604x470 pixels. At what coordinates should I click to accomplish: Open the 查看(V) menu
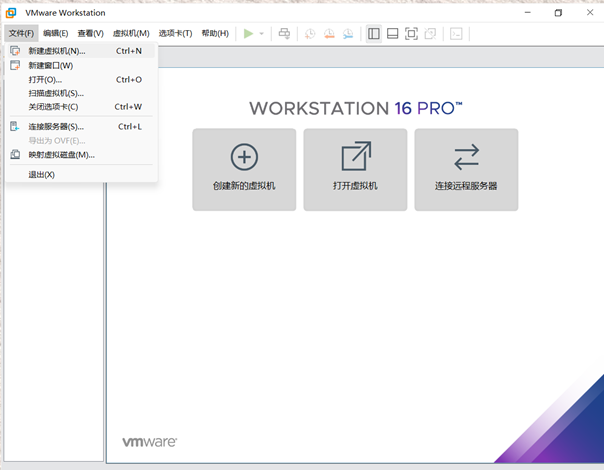[x=91, y=34]
